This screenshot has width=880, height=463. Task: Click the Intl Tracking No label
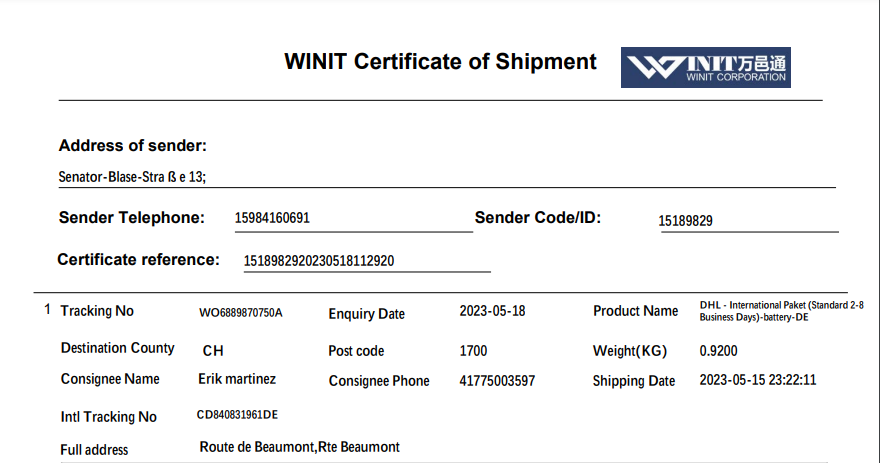point(108,417)
